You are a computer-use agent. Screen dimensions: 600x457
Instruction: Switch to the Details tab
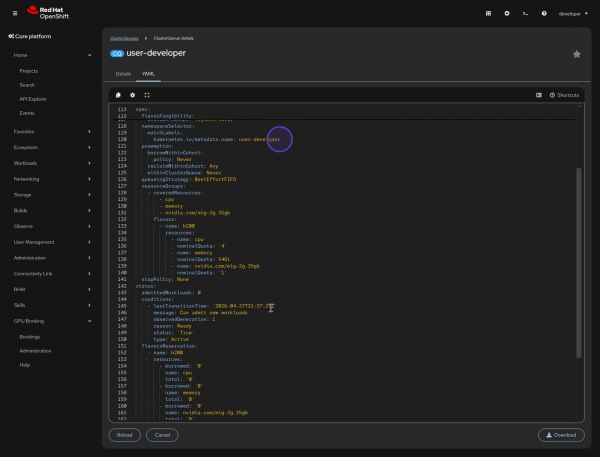click(x=123, y=74)
